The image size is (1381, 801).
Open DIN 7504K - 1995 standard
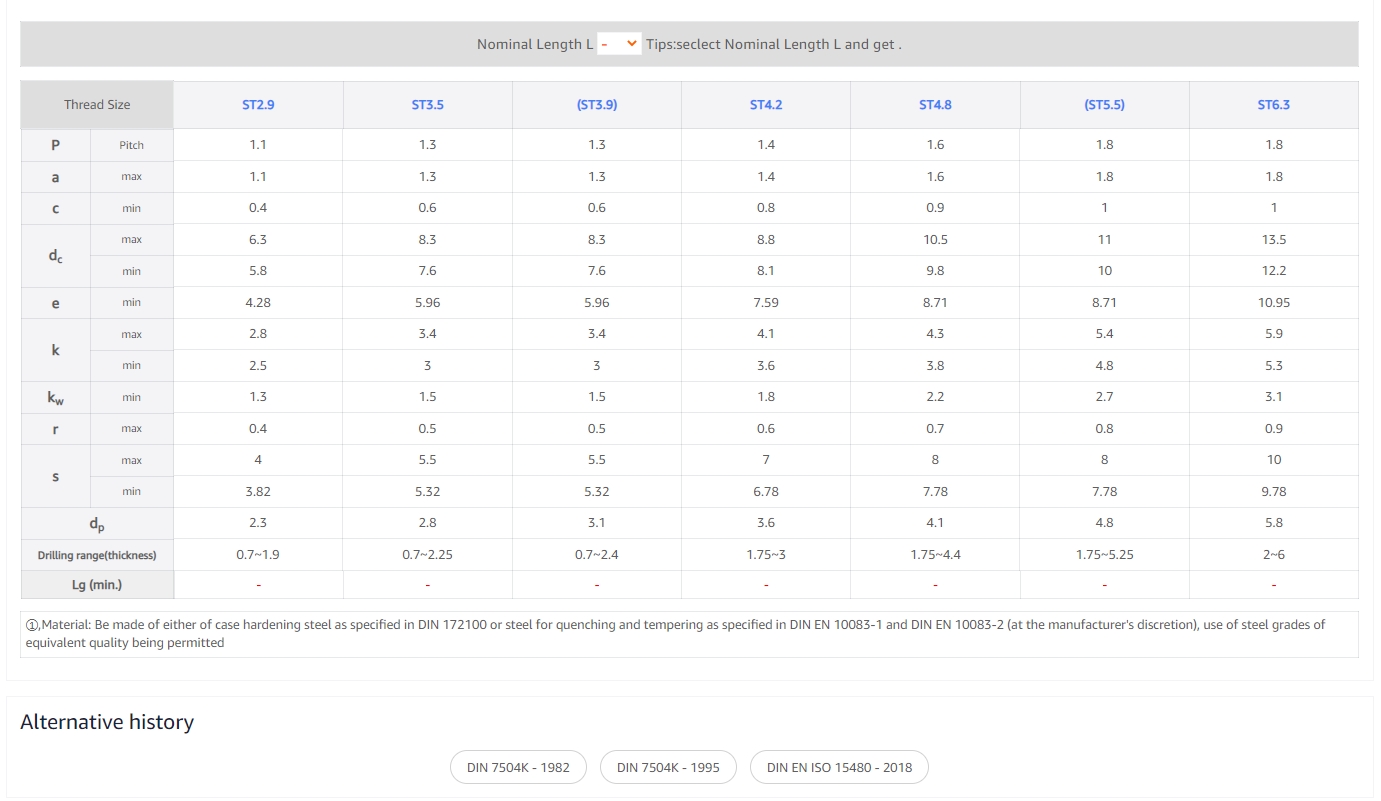point(668,767)
